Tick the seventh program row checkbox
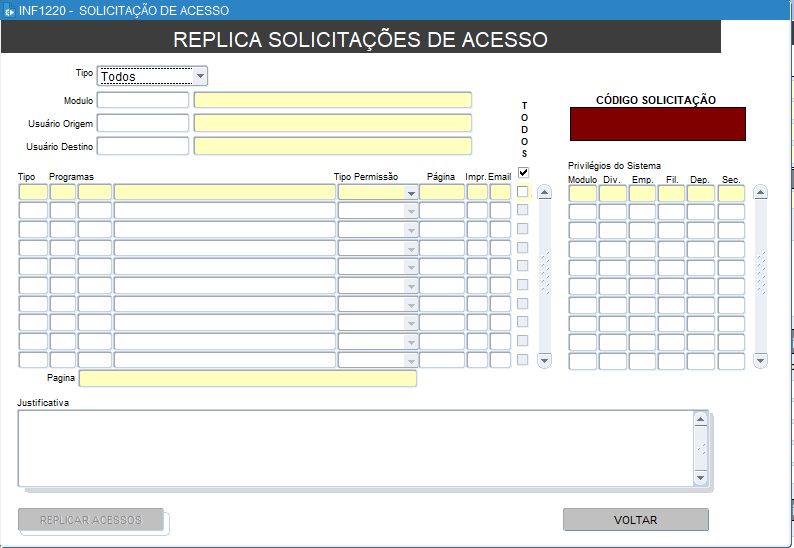 [x=523, y=303]
